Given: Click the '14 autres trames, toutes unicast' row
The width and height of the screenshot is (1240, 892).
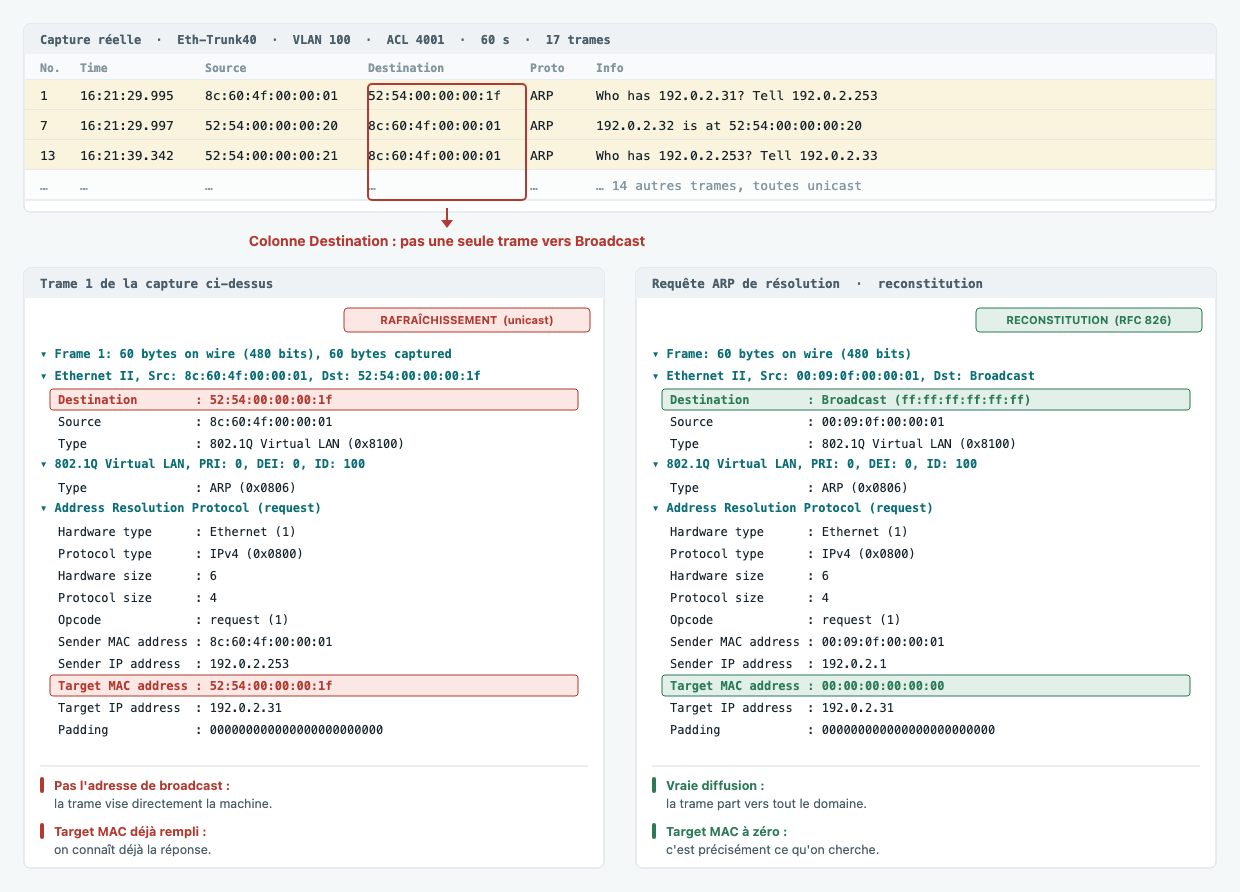Looking at the screenshot, I should point(620,186).
